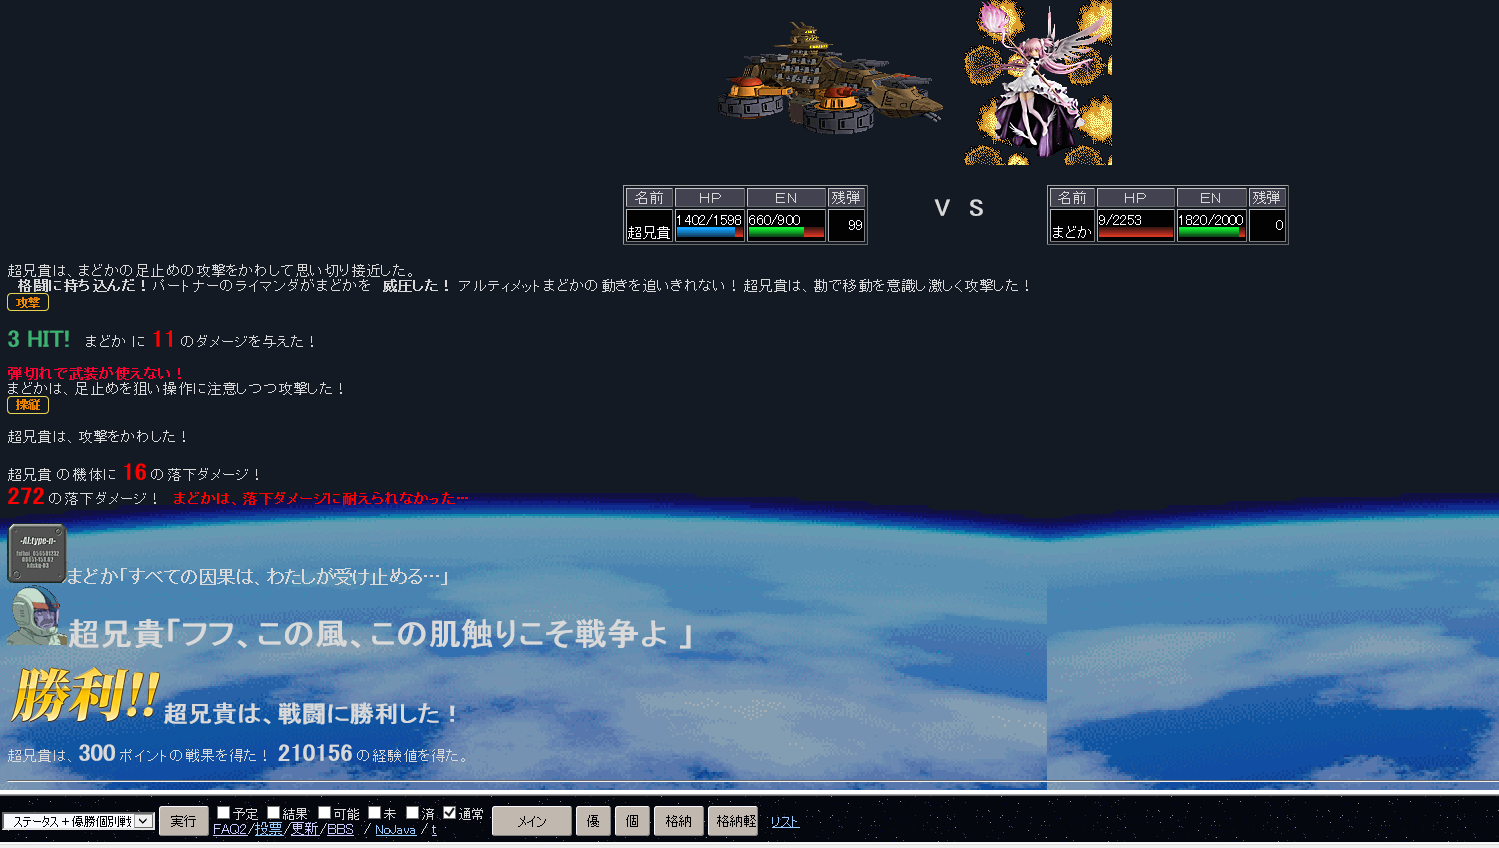The height and width of the screenshot is (848, 1499).
Task: Click the メイン button
Action: click(x=532, y=821)
